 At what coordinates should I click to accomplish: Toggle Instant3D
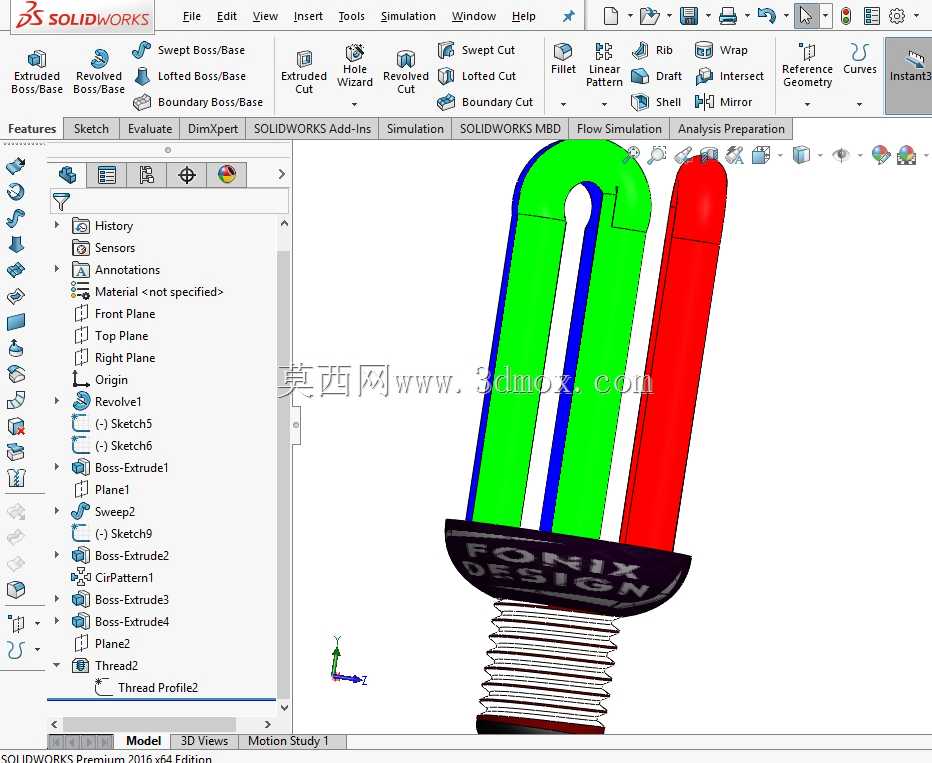click(909, 75)
